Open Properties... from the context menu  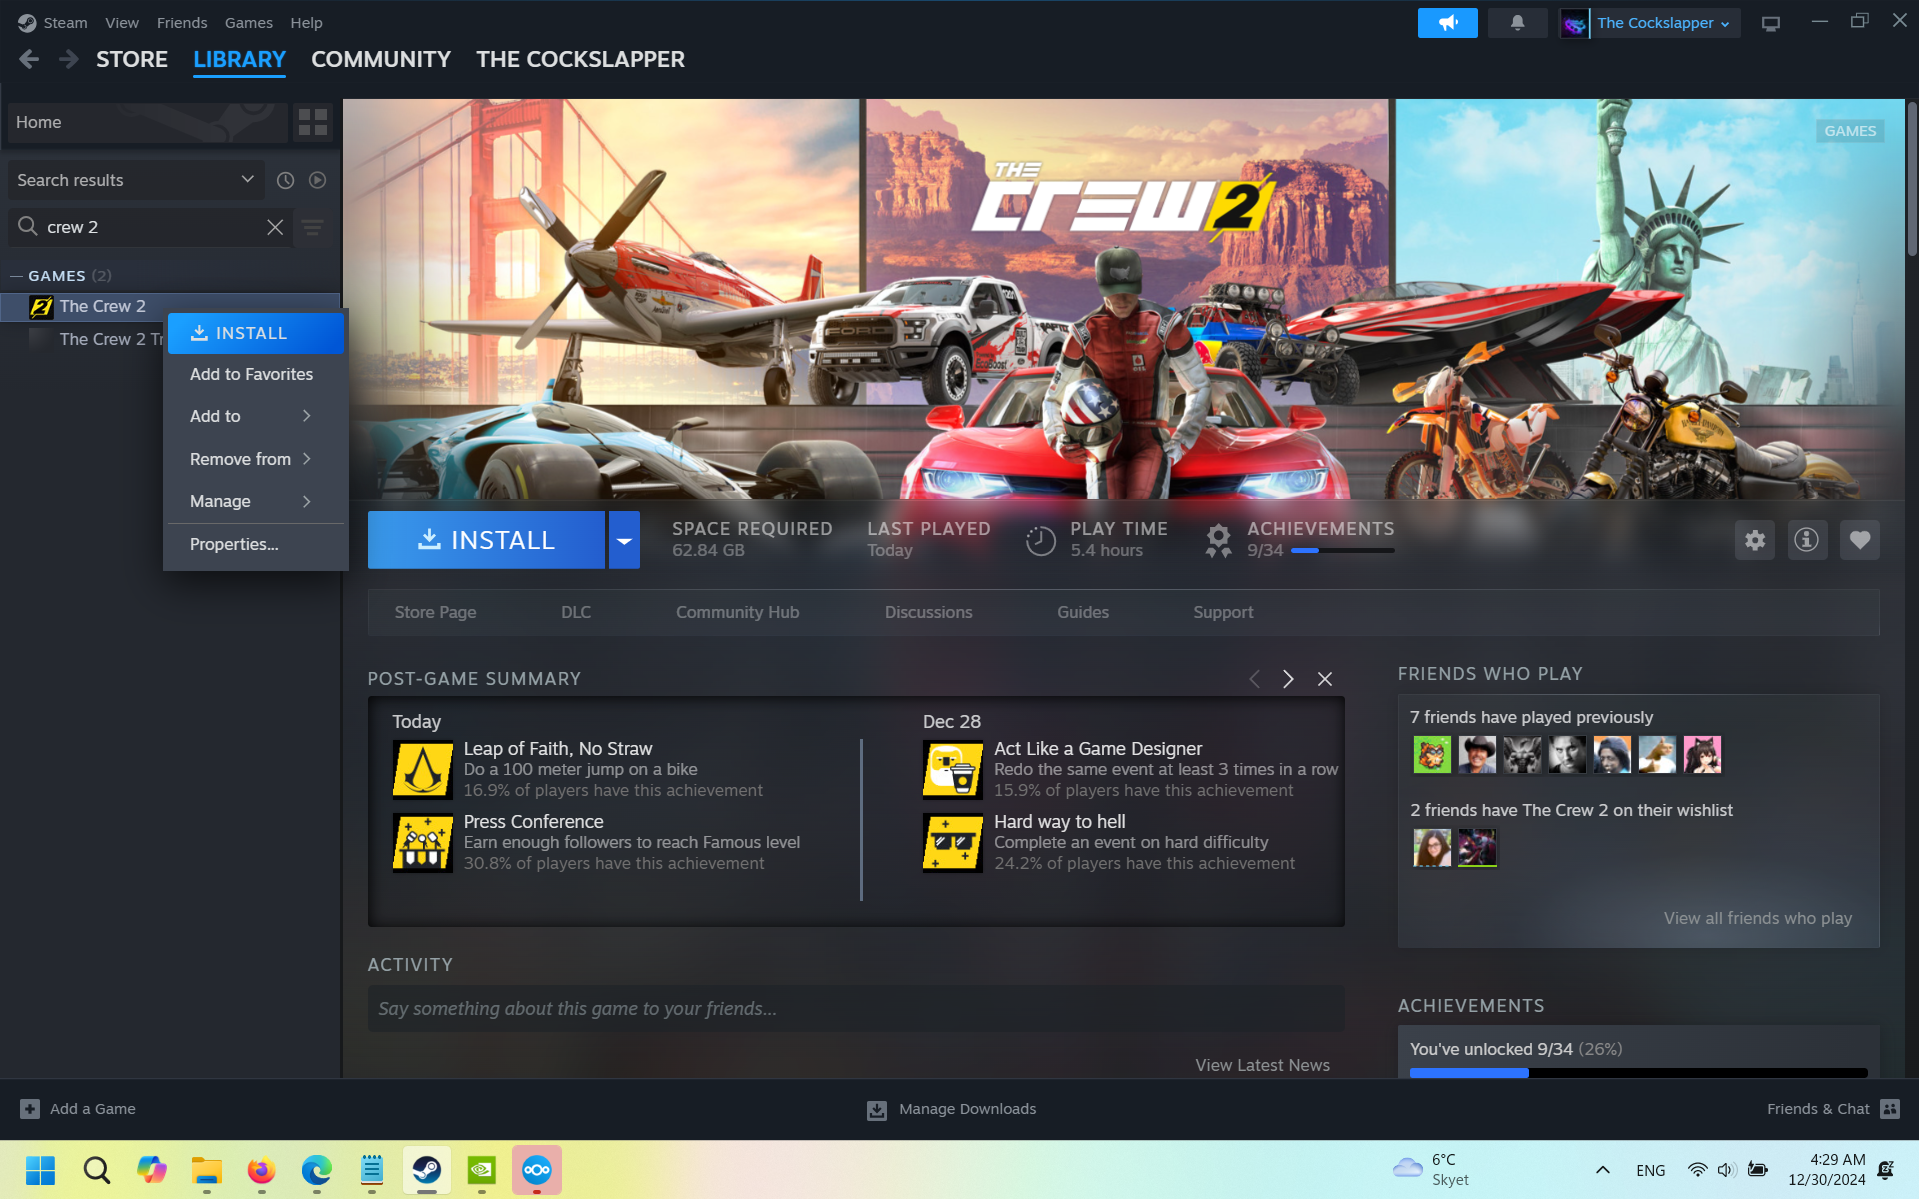256,544
